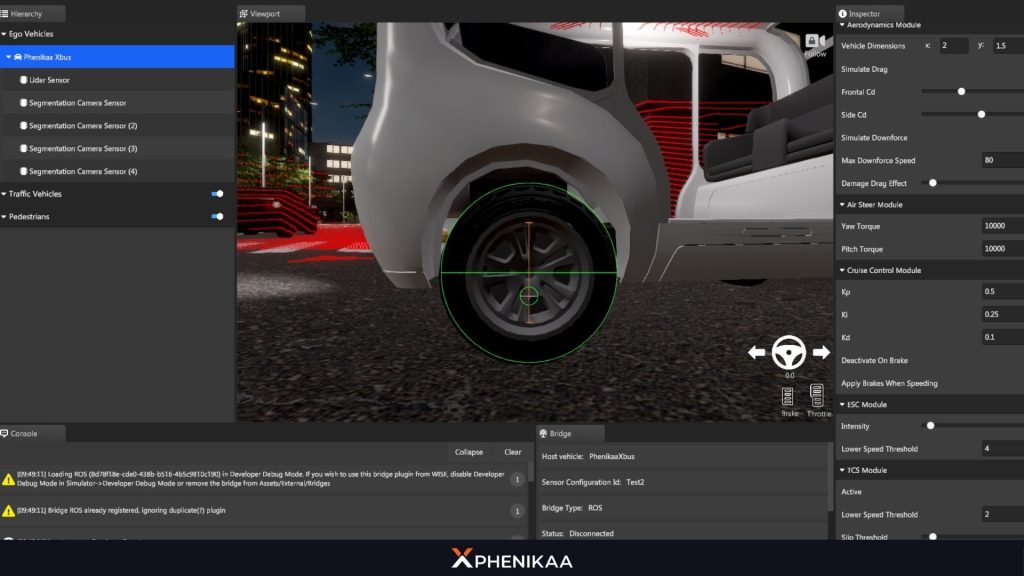This screenshot has width=1024, height=576.
Task: Click count badge of Bridge ROS registered message
Action: [x=517, y=511]
